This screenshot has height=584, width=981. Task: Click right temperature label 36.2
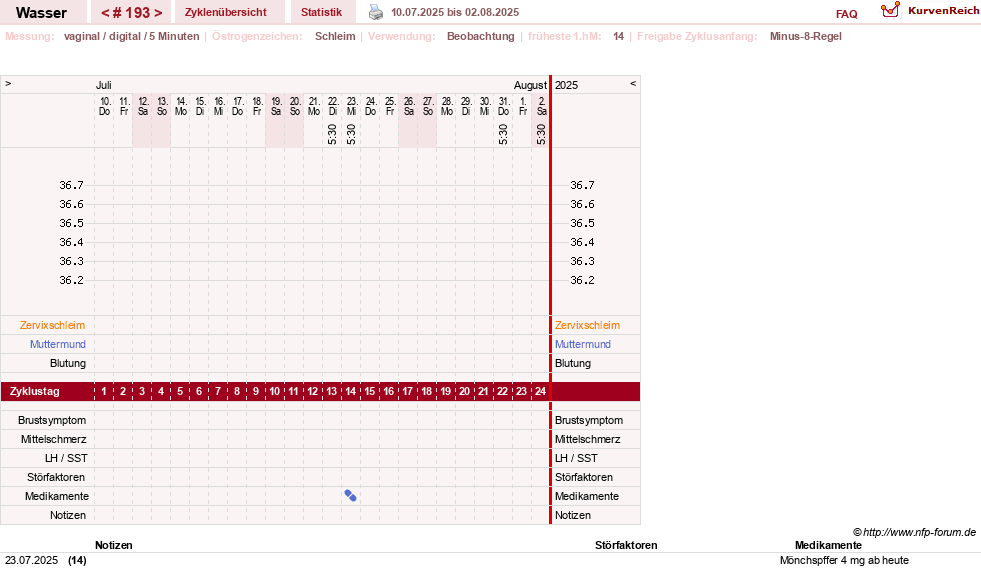click(x=582, y=280)
